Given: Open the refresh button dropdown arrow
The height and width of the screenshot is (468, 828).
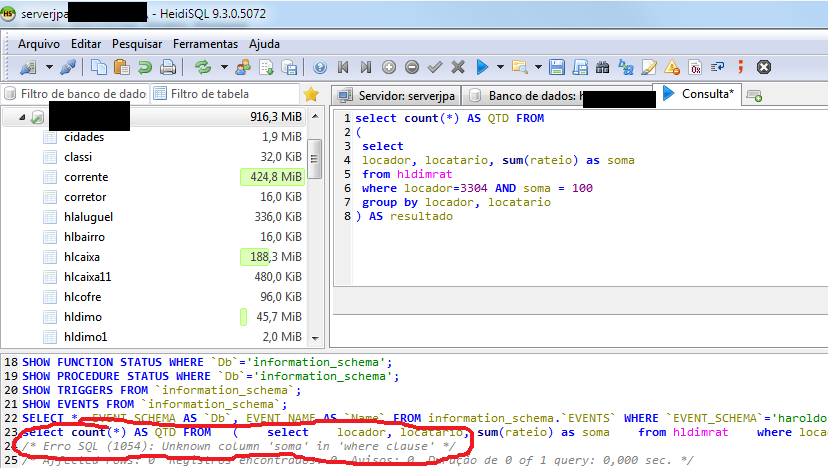Looking at the screenshot, I should pyautogui.click(x=224, y=67).
